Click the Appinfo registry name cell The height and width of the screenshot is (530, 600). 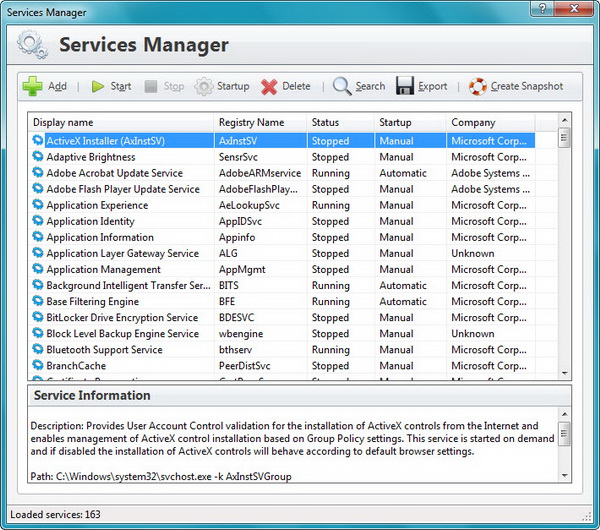click(237, 237)
